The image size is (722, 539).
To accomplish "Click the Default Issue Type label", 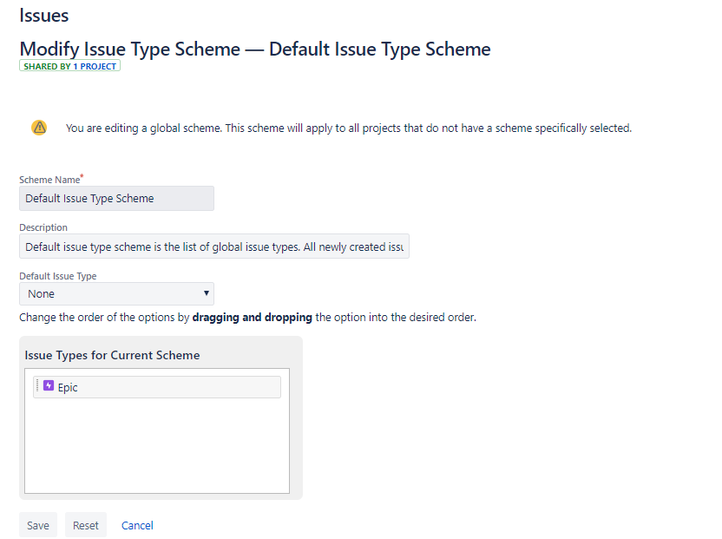I will [58, 276].
